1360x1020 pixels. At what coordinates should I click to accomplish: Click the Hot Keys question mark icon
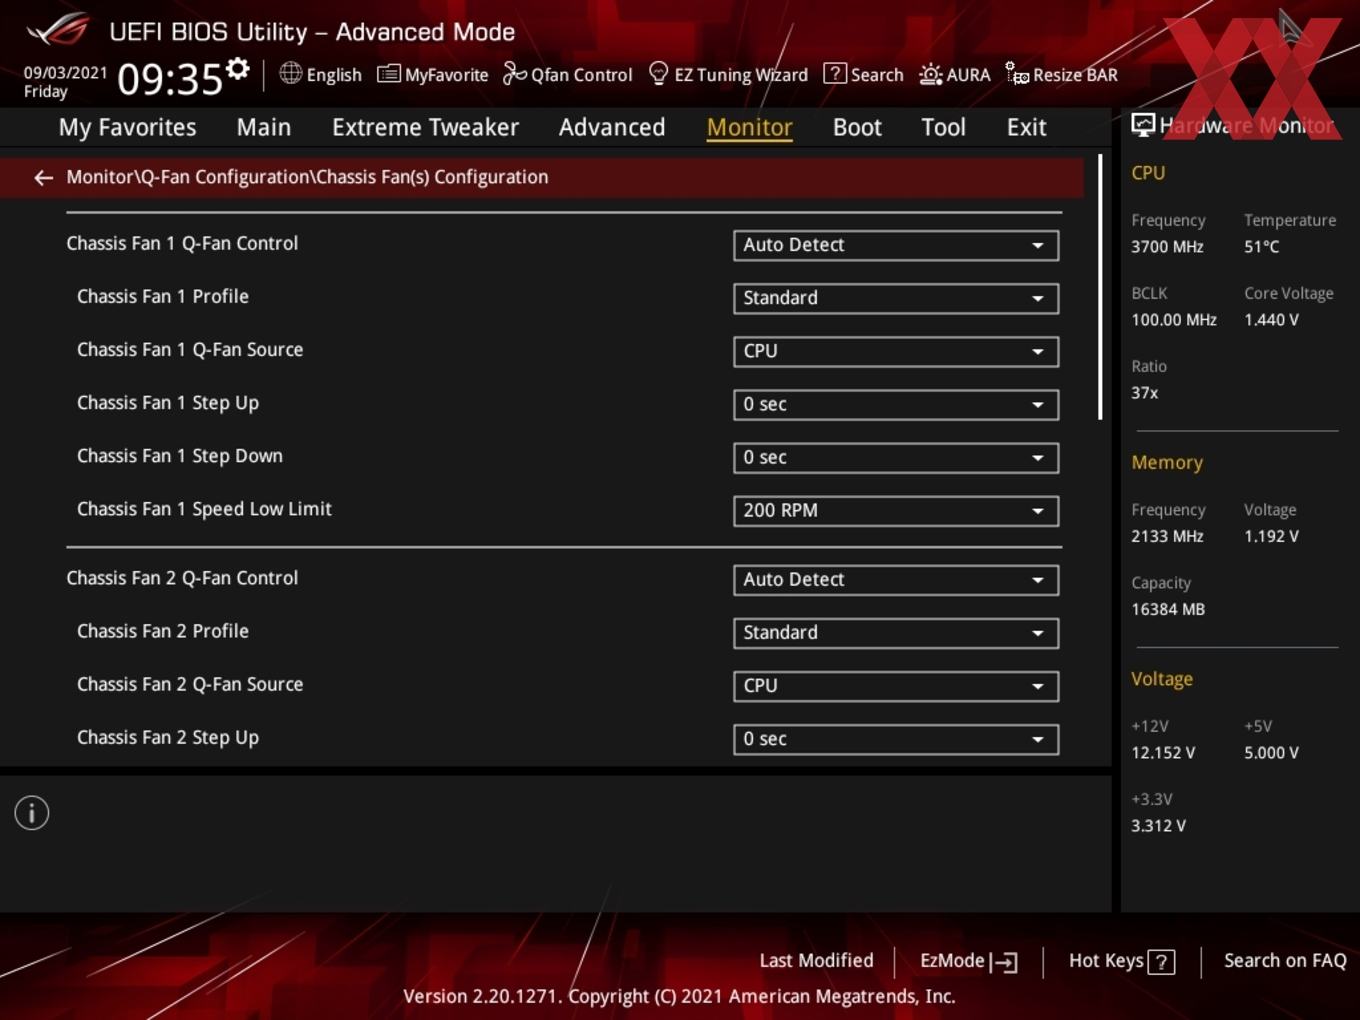click(1161, 962)
